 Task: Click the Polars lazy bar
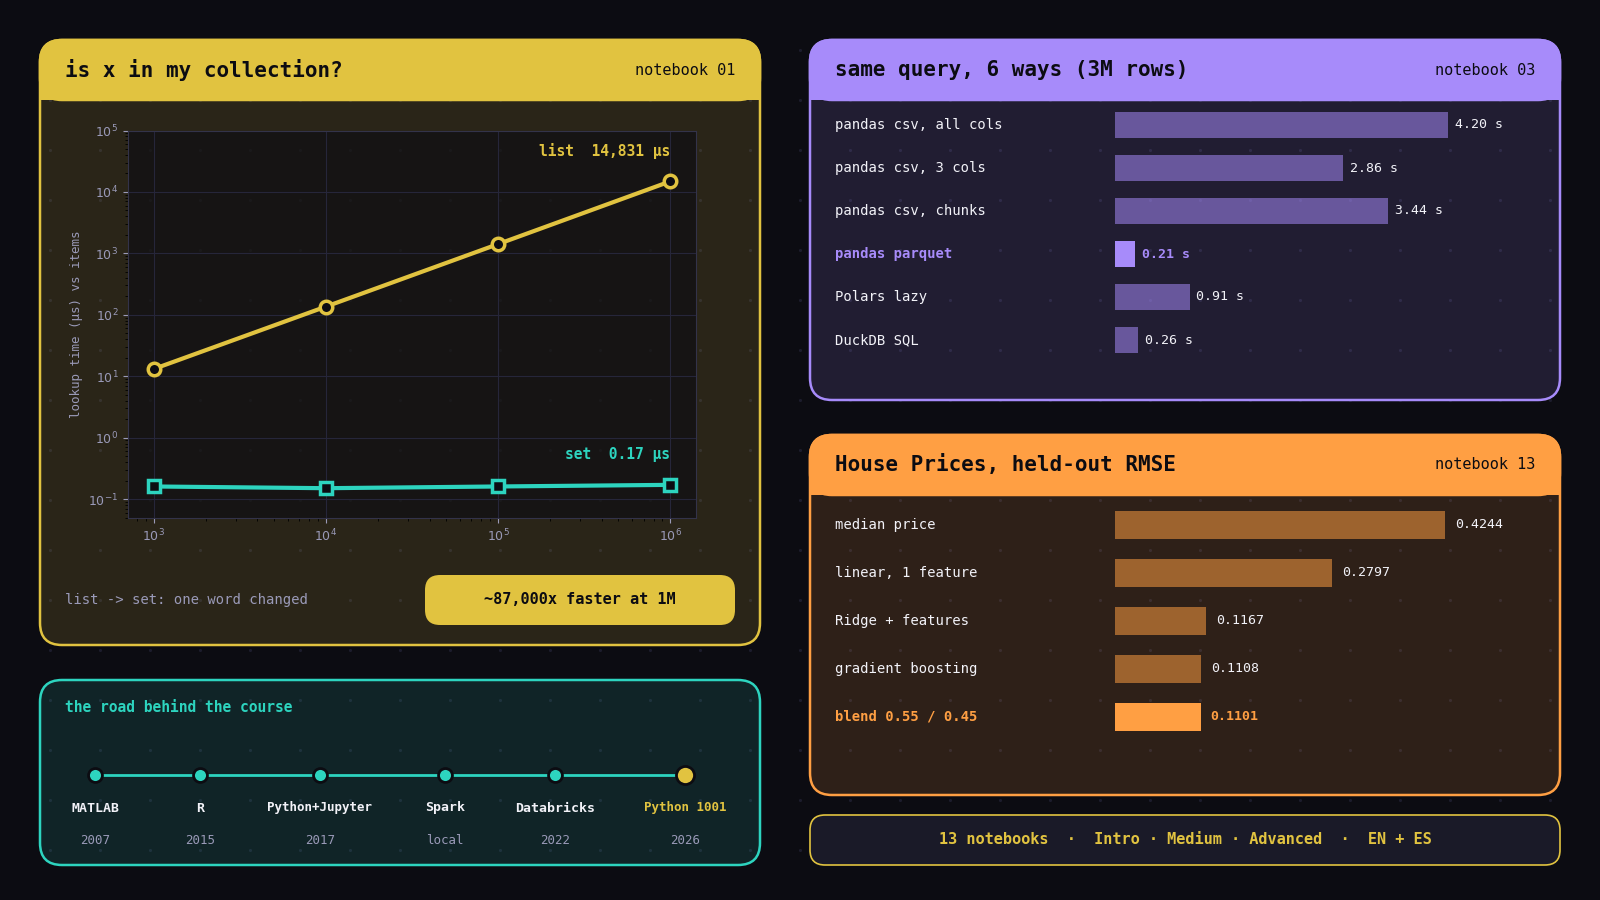1152,297
